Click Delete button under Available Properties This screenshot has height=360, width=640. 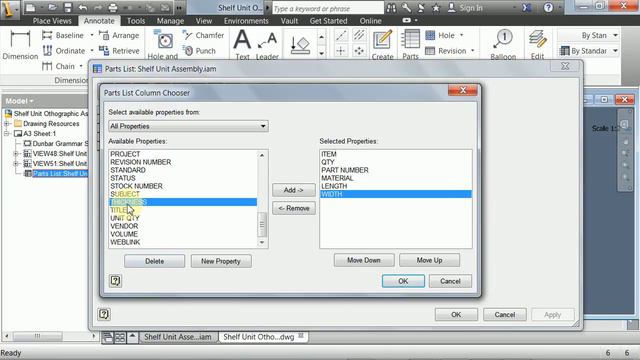(x=155, y=261)
